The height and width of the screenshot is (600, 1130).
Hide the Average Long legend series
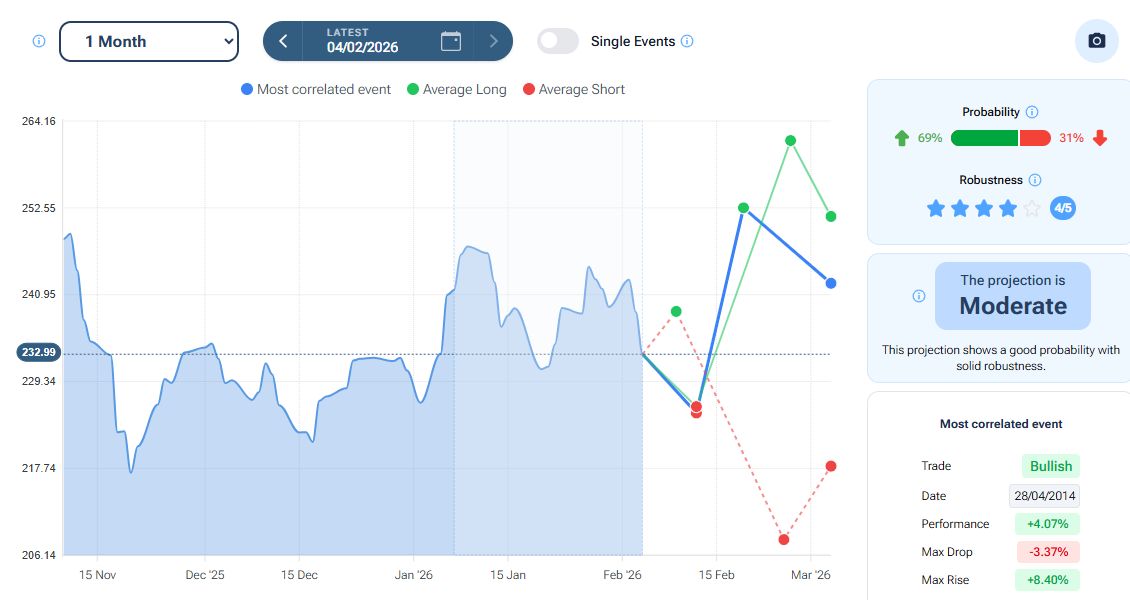pyautogui.click(x=457, y=89)
